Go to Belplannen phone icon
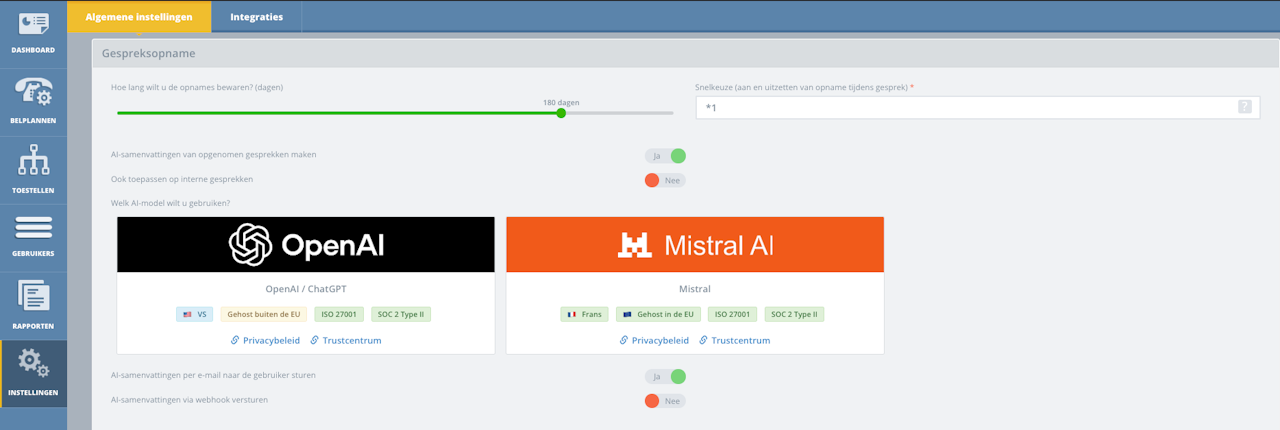The width and height of the screenshot is (1280, 430). [x=33, y=92]
